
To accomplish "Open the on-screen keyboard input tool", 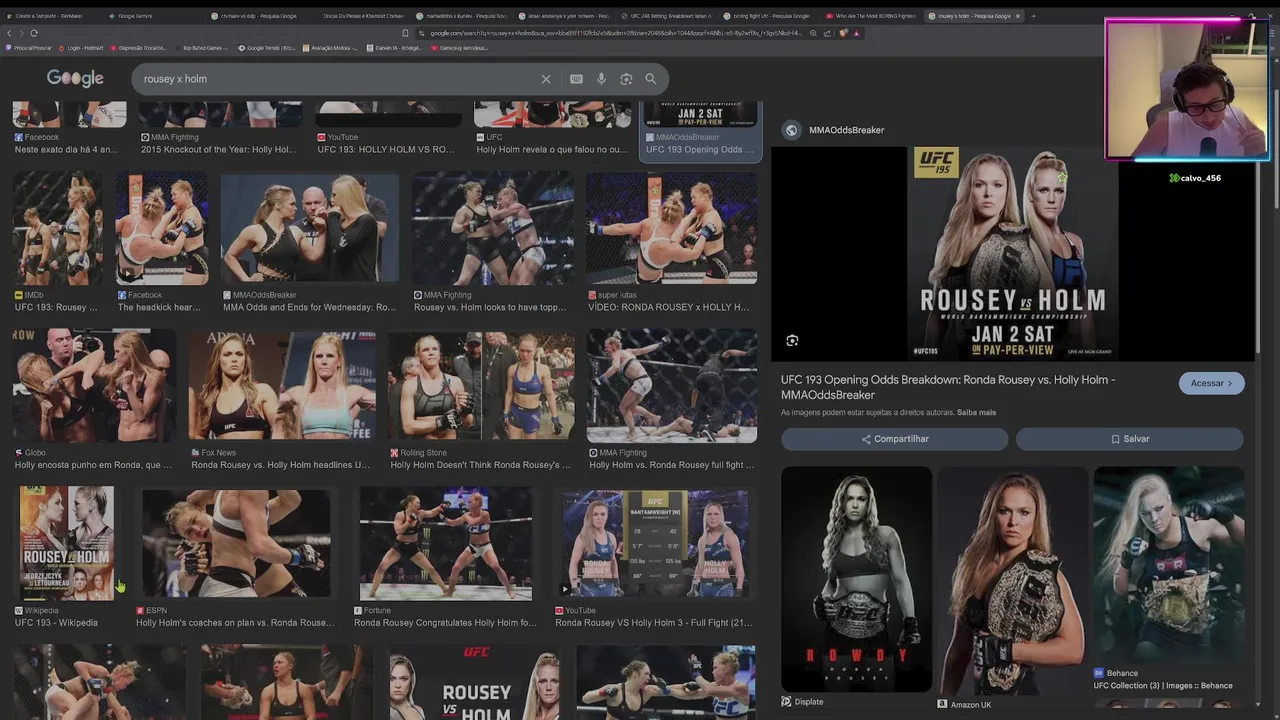I will tap(576, 79).
